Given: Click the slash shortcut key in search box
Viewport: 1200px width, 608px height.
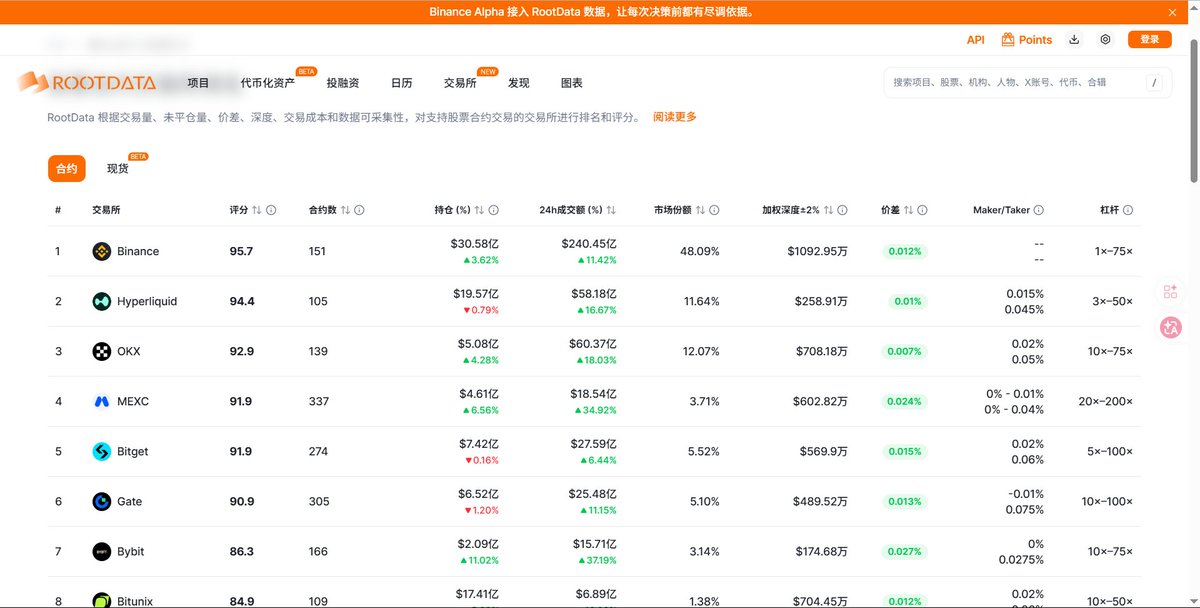Looking at the screenshot, I should [x=1155, y=83].
